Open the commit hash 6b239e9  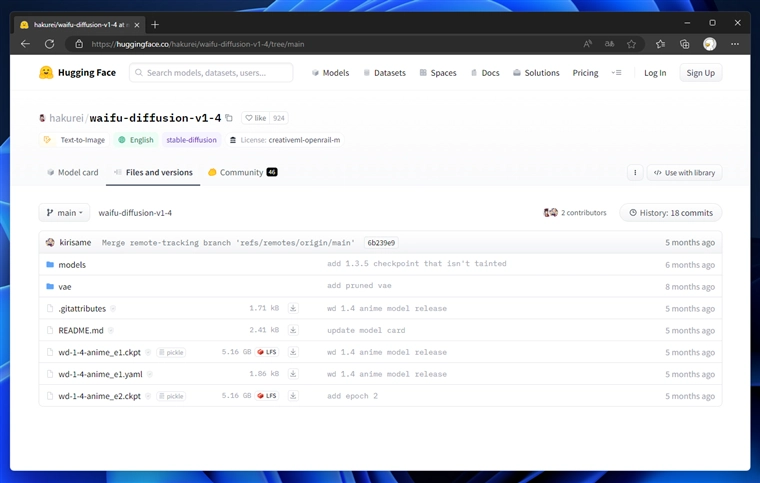(381, 243)
